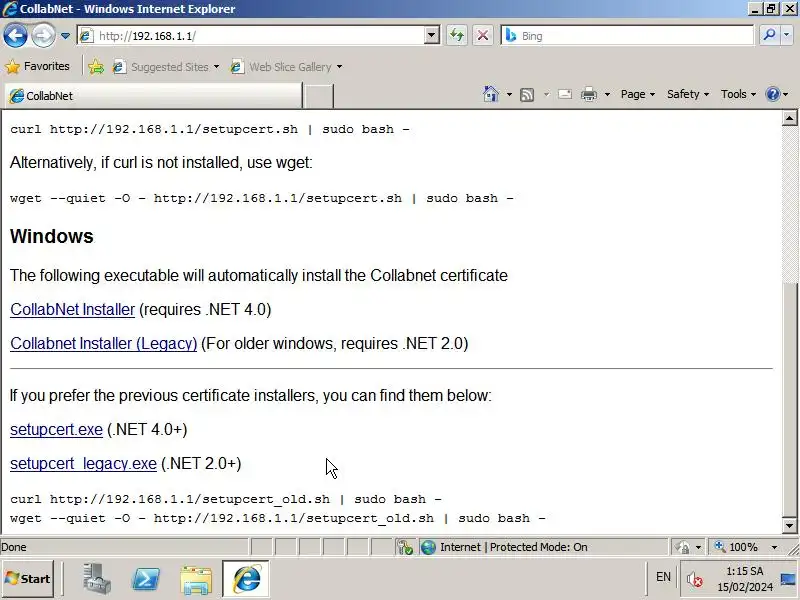Image resolution: width=800 pixels, height=600 pixels.
Task: Switch to Internet Explorer taskbar button
Action: tap(246, 579)
